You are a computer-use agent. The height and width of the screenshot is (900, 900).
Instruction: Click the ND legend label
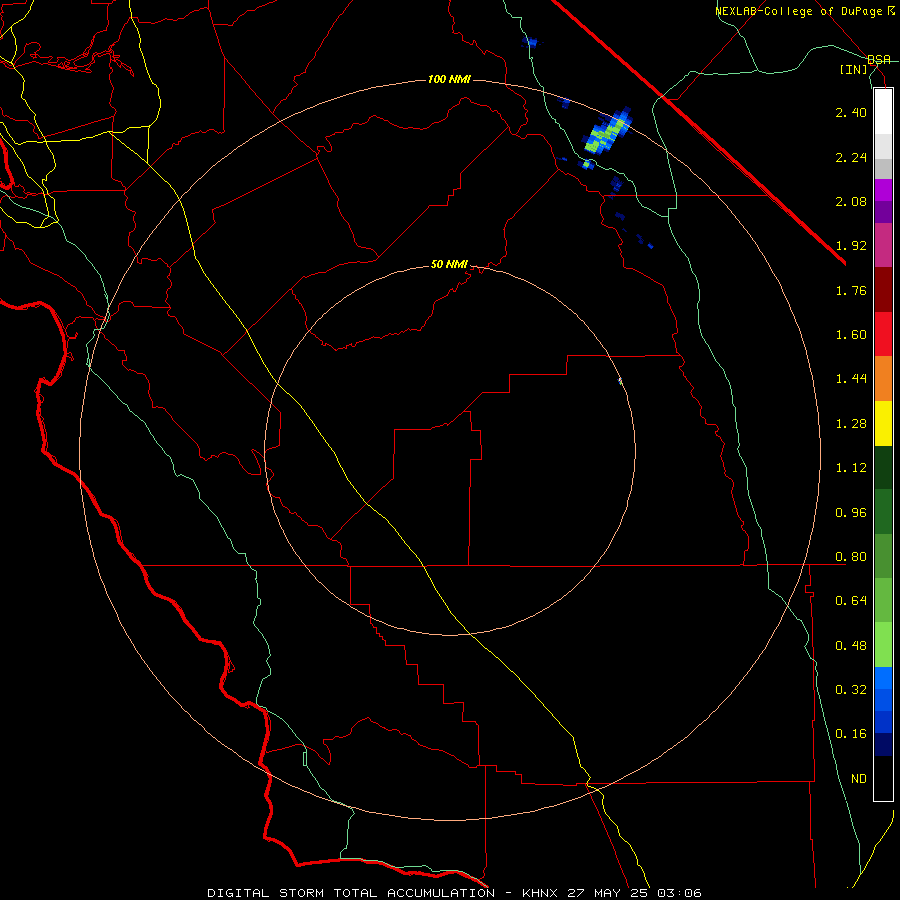859,779
